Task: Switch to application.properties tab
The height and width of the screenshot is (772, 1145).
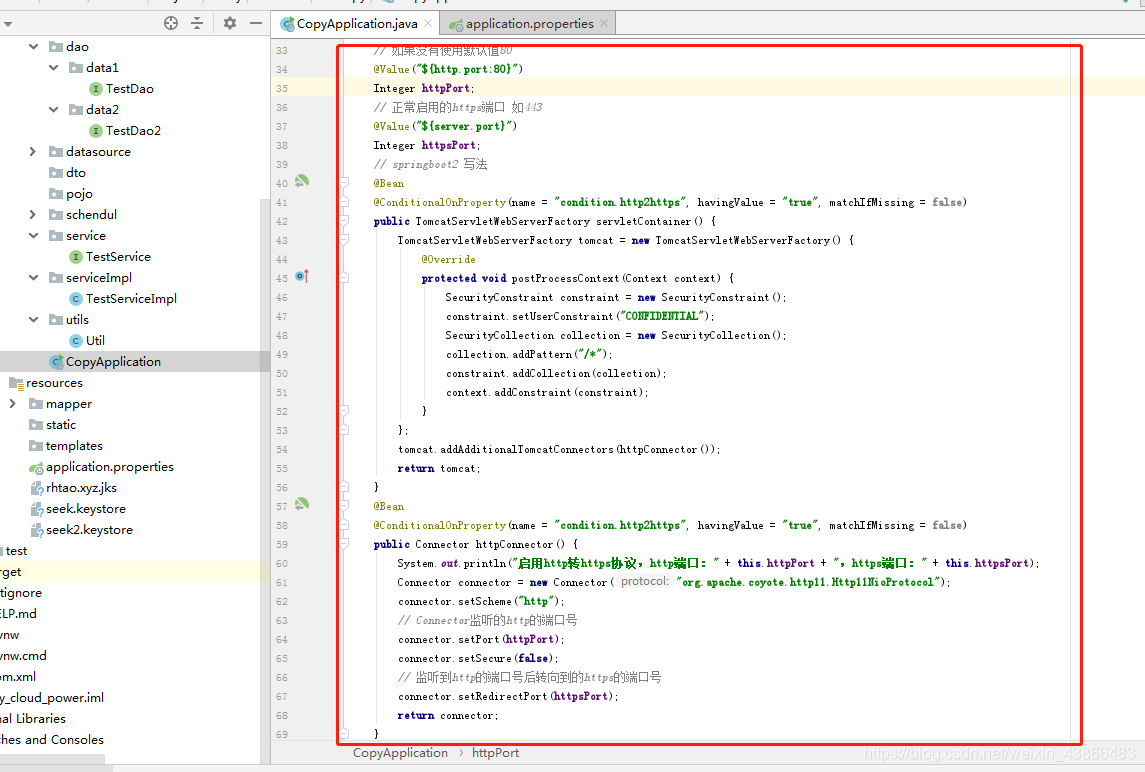Action: (529, 23)
